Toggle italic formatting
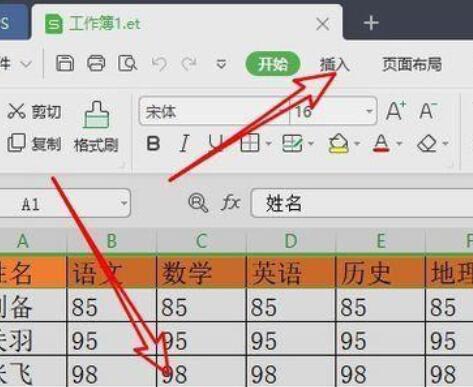473x387 pixels. (x=184, y=144)
